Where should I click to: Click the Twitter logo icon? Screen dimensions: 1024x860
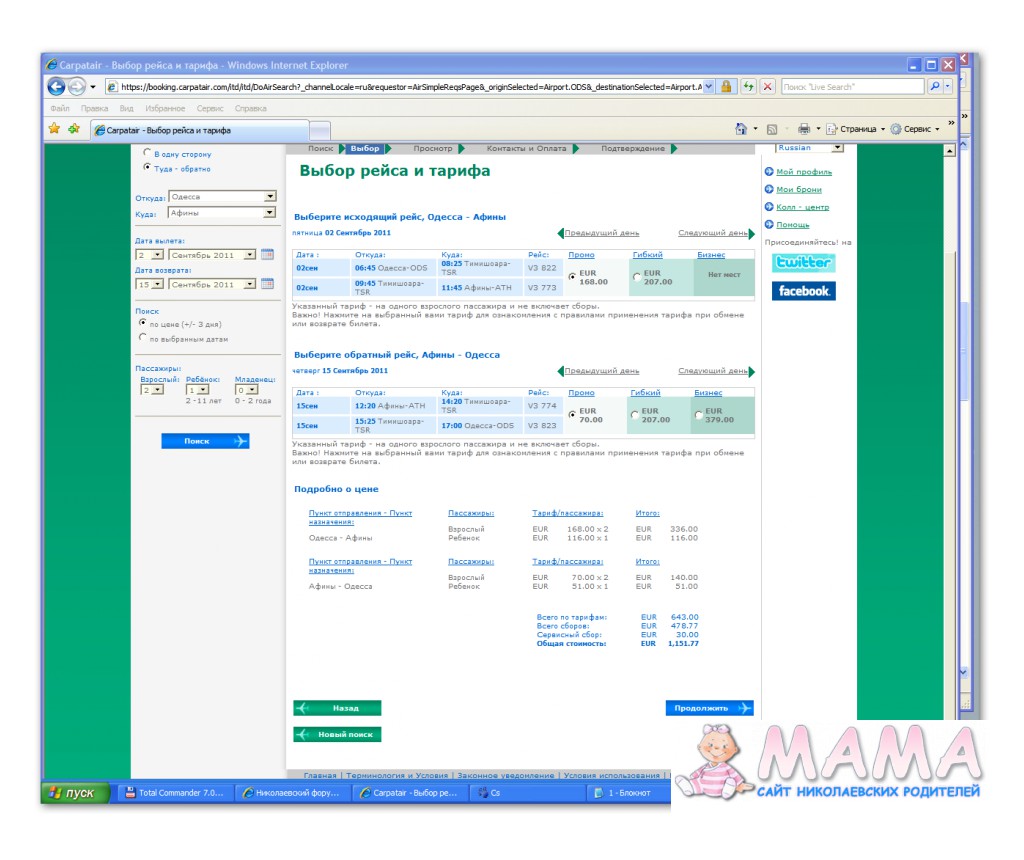[803, 263]
